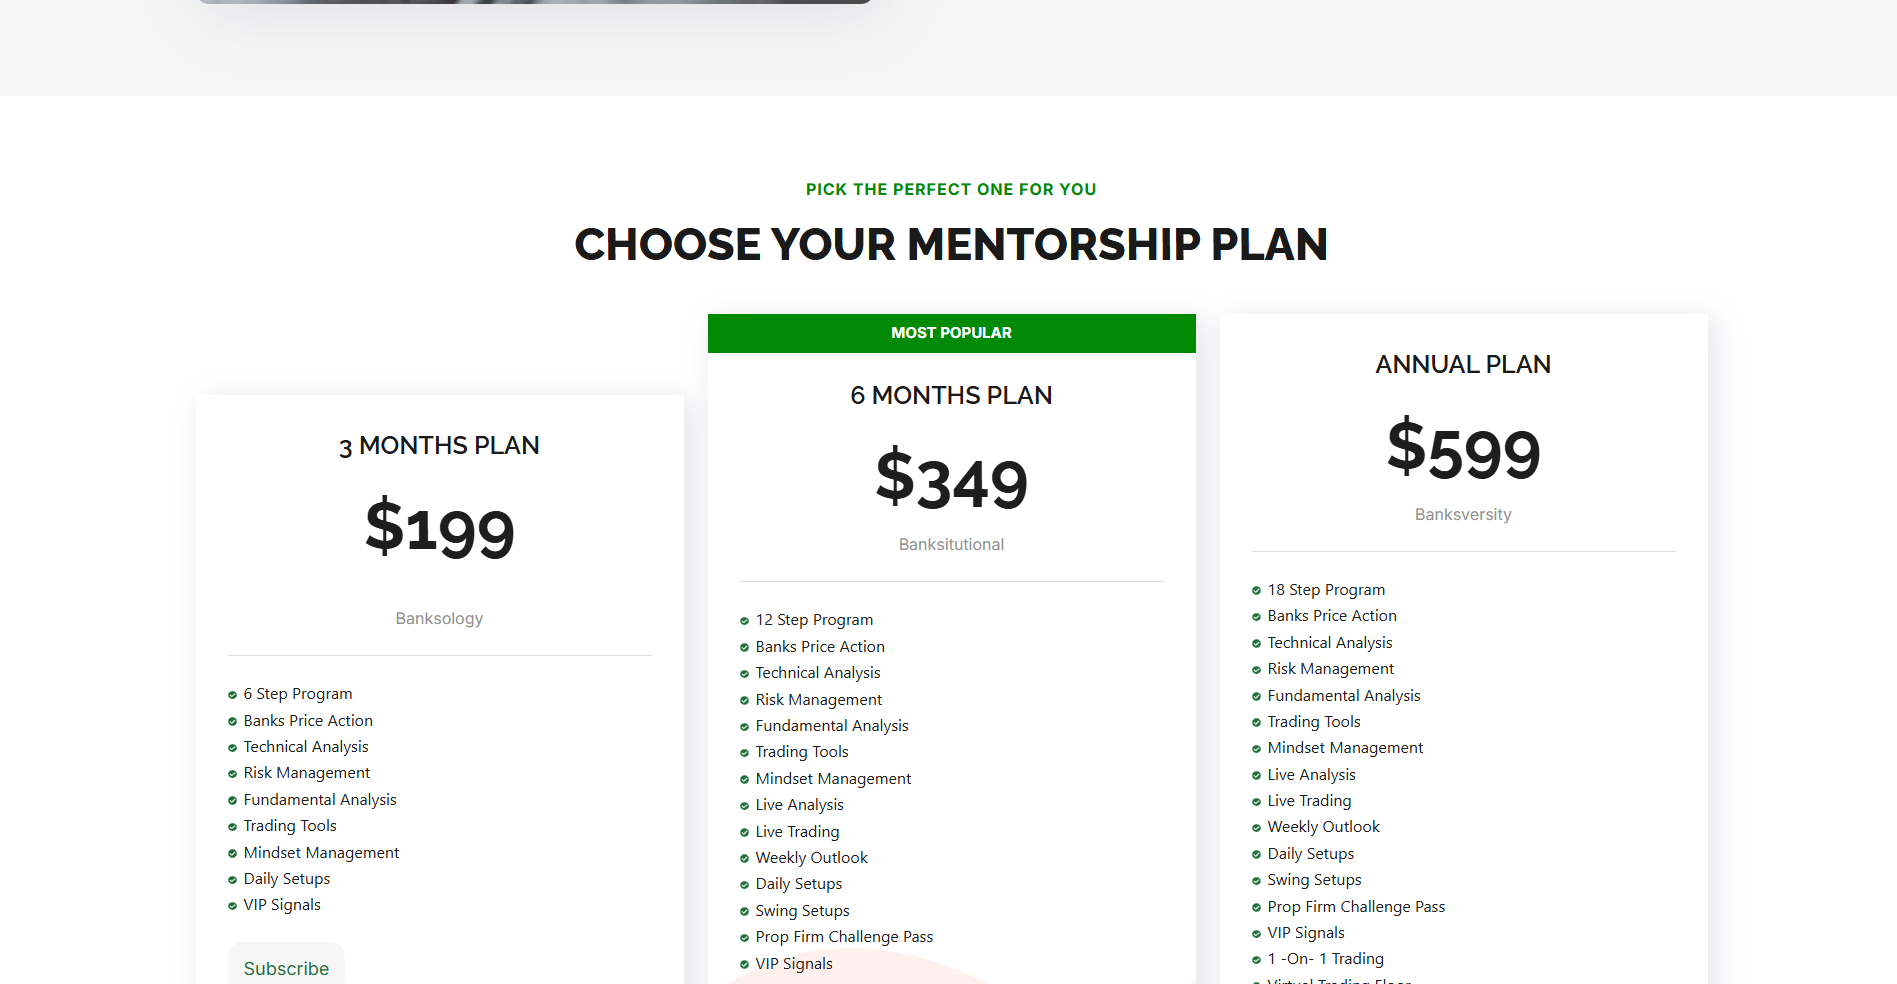The height and width of the screenshot is (984, 1897).
Task: Click the check icon beside 6 Months "Weekly Outlook"
Action: pyautogui.click(x=744, y=859)
